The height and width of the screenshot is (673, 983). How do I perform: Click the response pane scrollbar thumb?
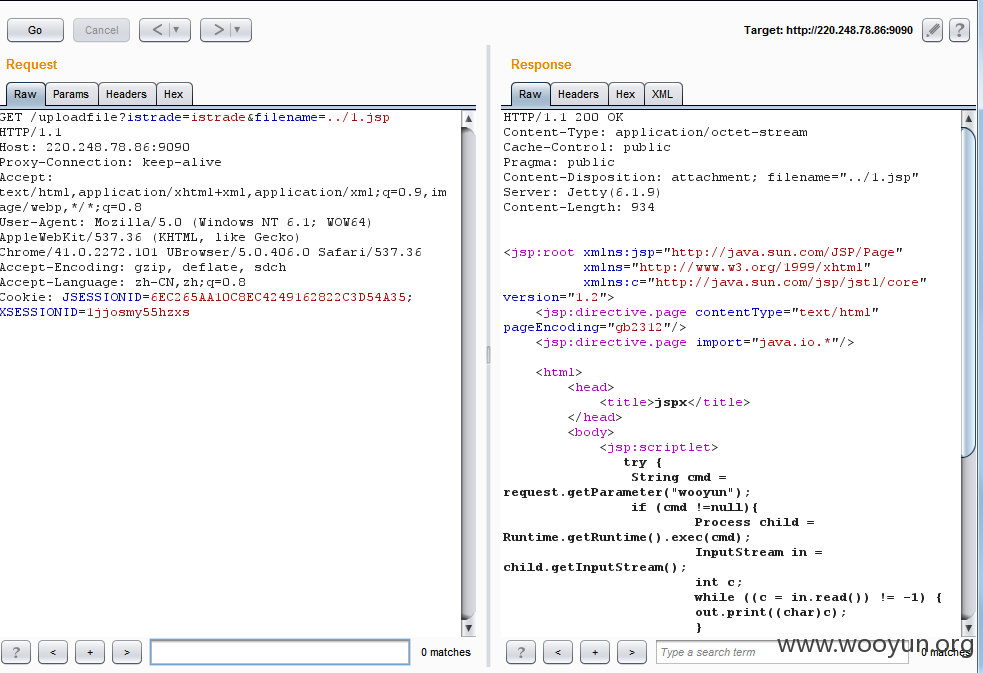pyautogui.click(x=969, y=291)
